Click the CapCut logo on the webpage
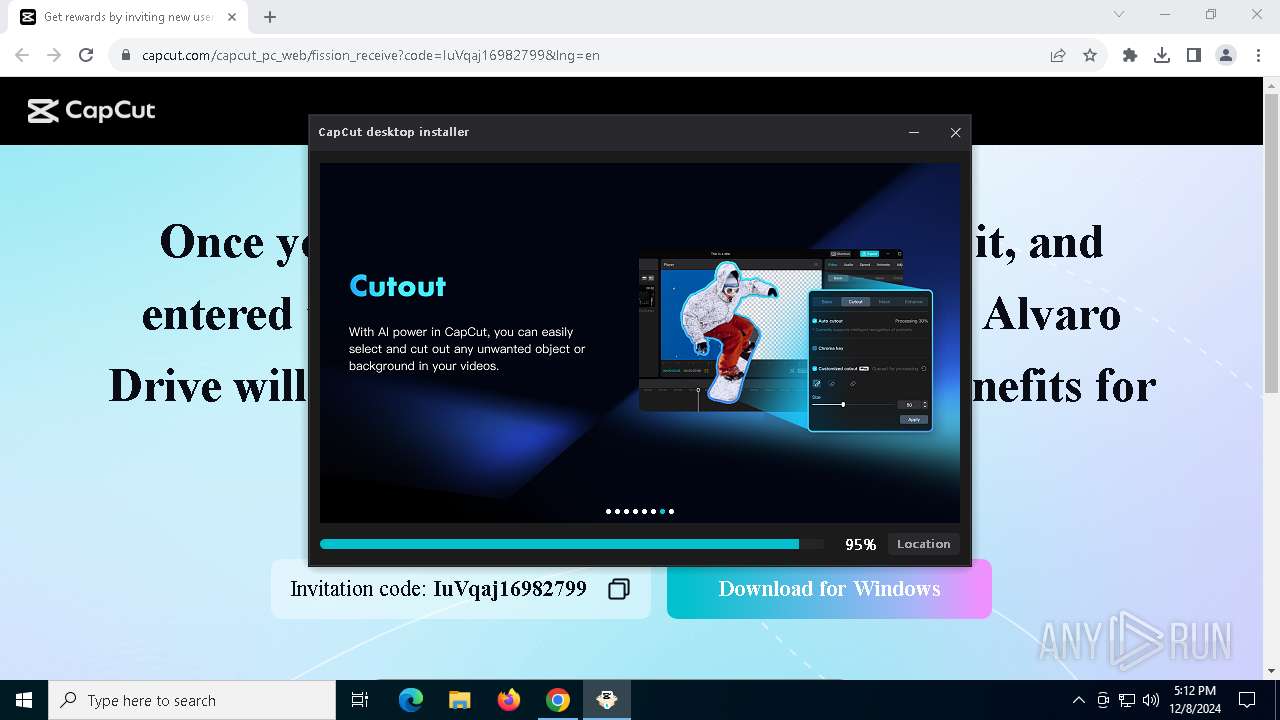Viewport: 1280px width, 720px height. click(x=91, y=111)
